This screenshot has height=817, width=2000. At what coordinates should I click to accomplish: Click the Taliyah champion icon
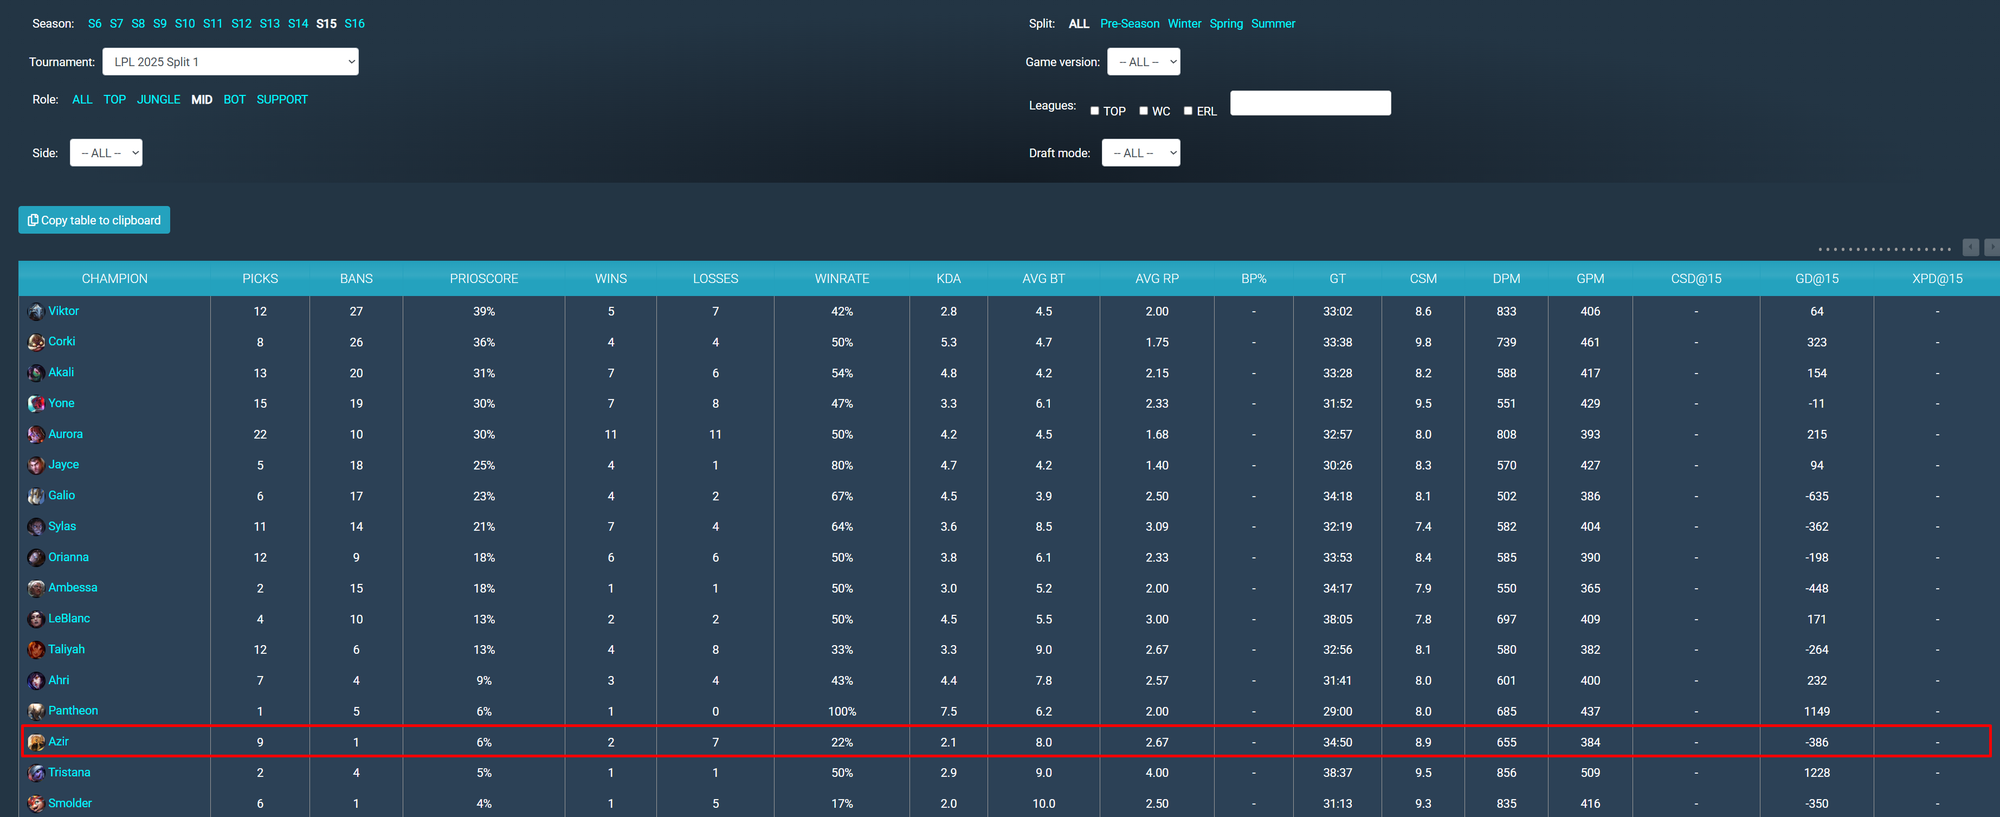(x=36, y=650)
